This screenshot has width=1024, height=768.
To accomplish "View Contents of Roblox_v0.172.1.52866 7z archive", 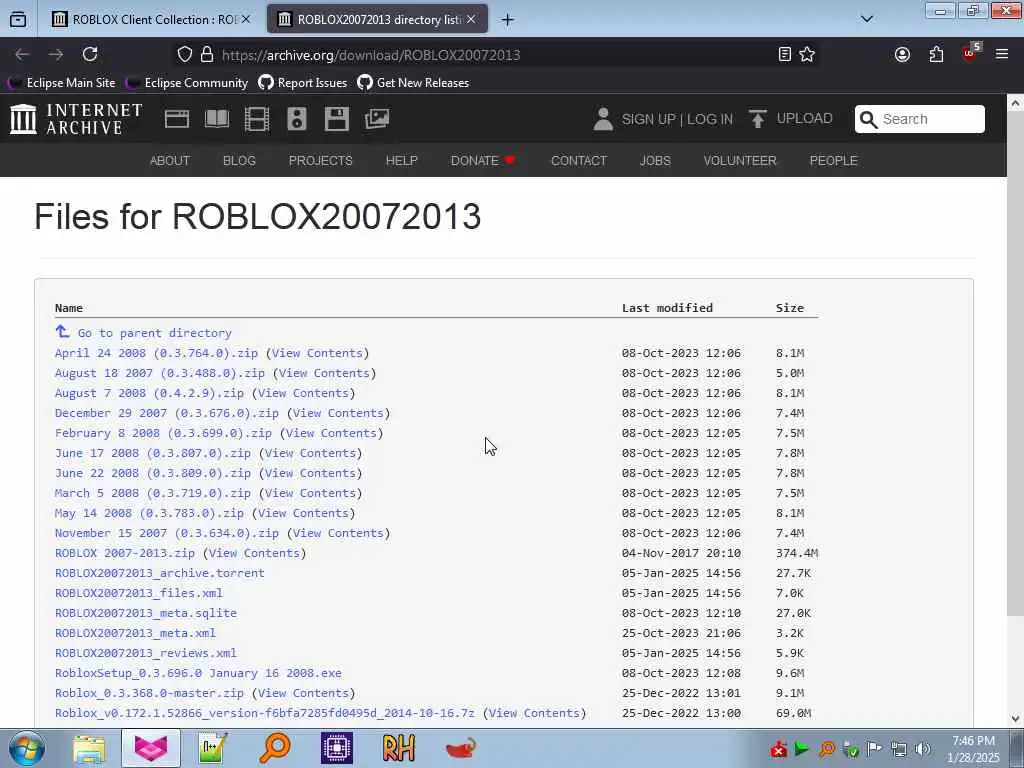I will pyautogui.click(x=534, y=713).
